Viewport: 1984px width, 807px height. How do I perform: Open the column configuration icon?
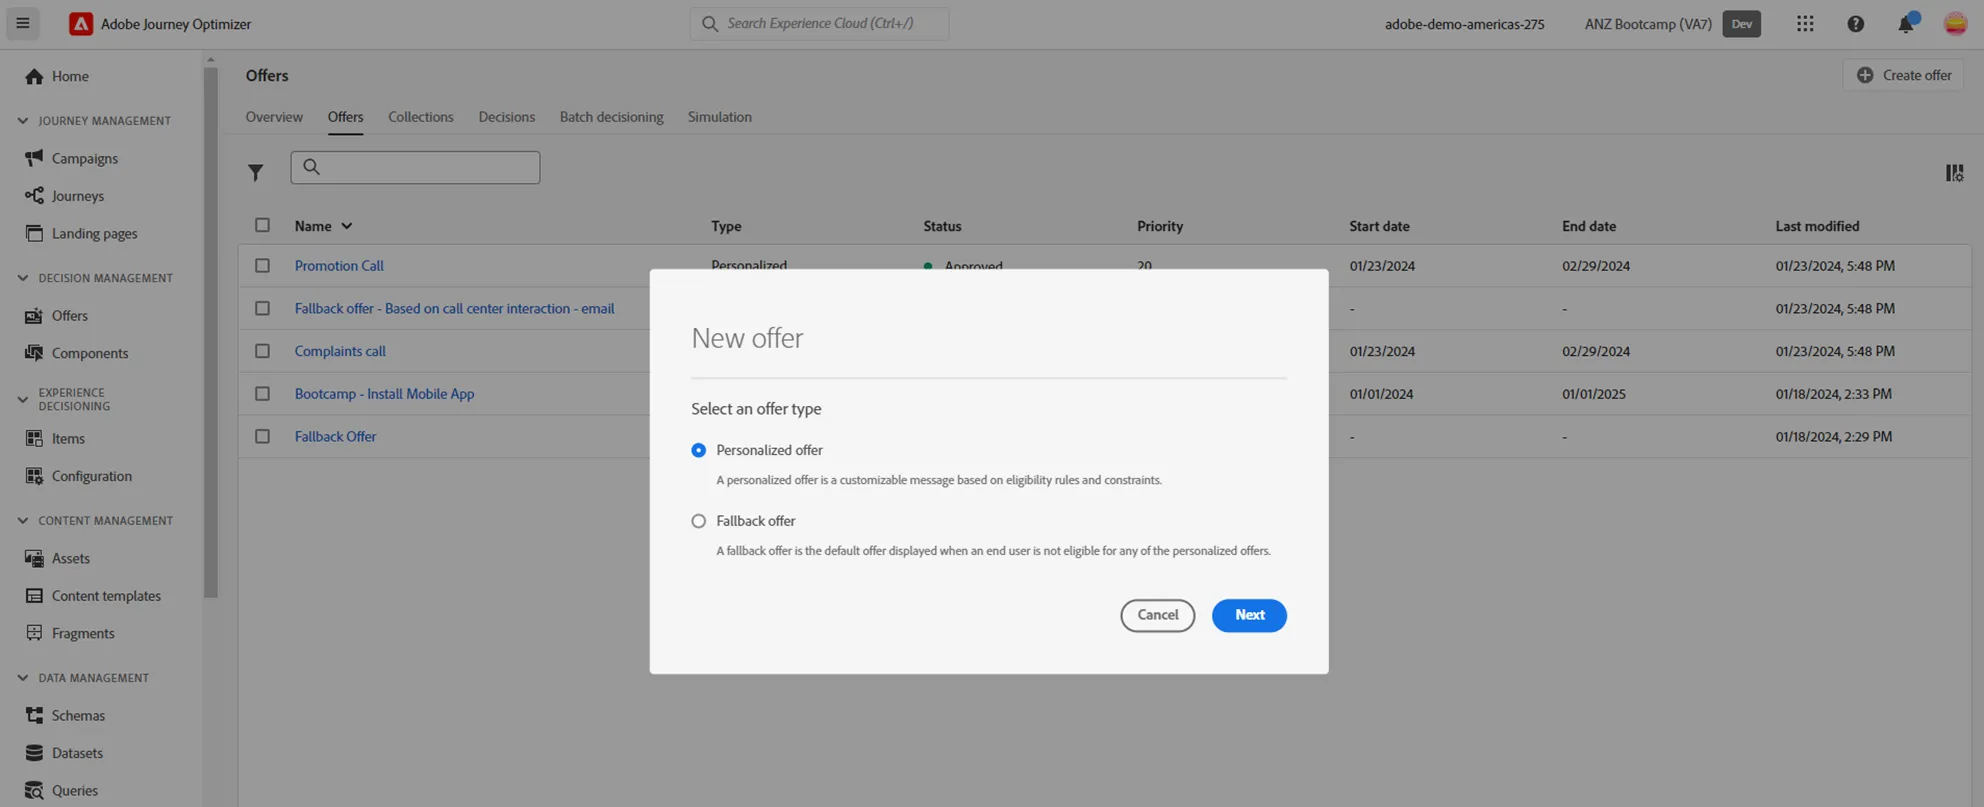[1954, 173]
